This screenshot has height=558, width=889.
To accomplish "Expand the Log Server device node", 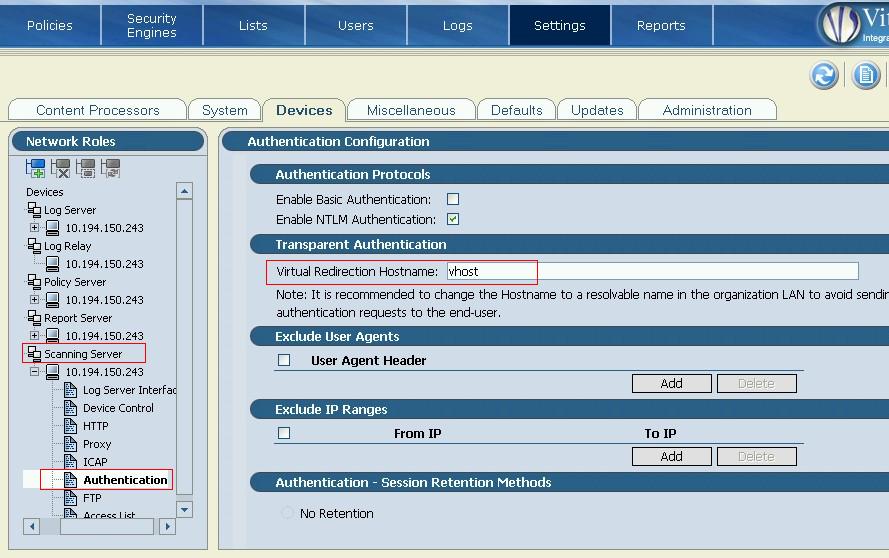I will [34, 228].
